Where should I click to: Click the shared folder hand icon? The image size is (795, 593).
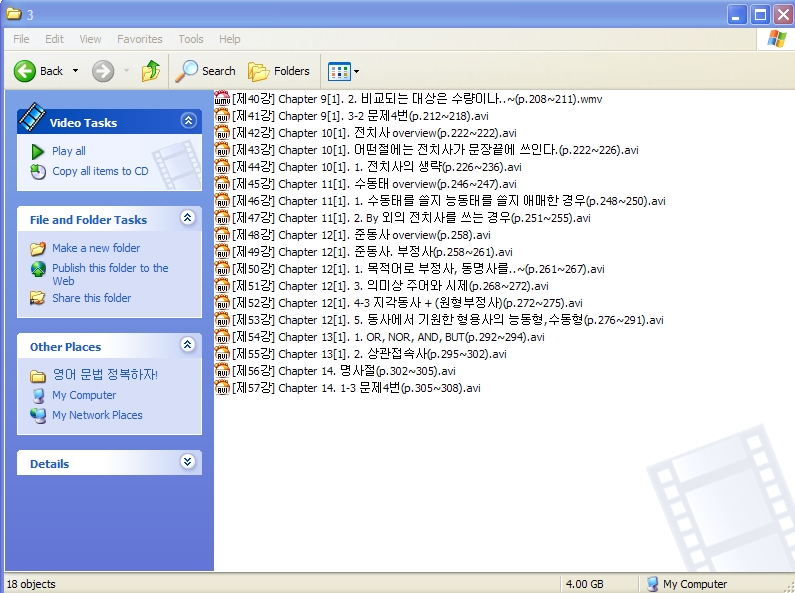point(38,298)
